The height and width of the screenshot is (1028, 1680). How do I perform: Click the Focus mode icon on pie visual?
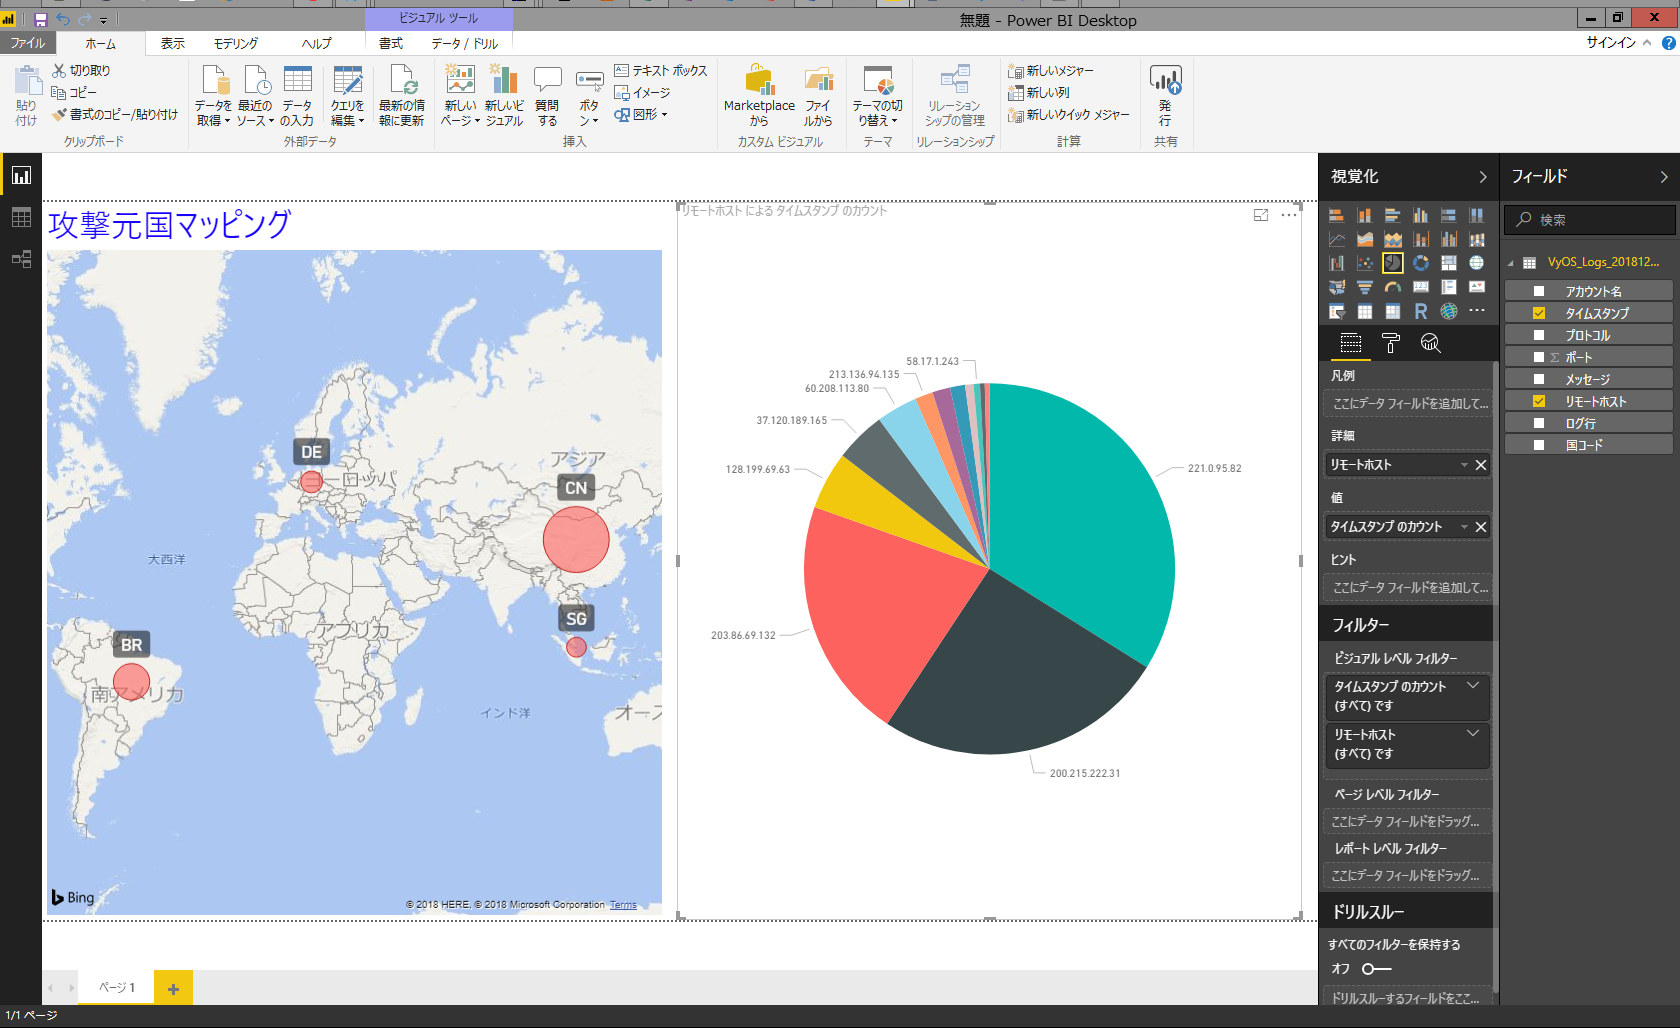[x=1261, y=215]
